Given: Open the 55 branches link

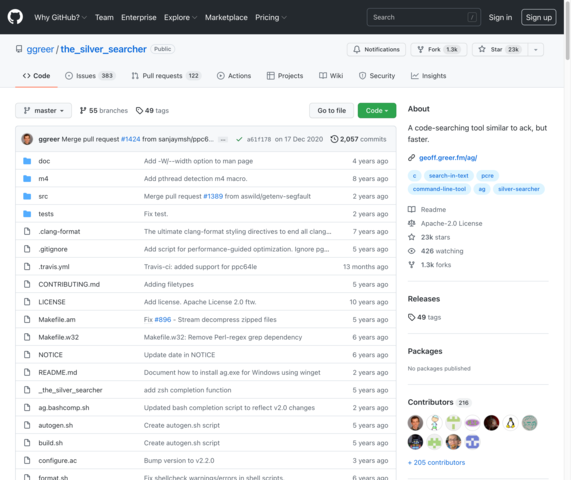Looking at the screenshot, I should tap(104, 110).
